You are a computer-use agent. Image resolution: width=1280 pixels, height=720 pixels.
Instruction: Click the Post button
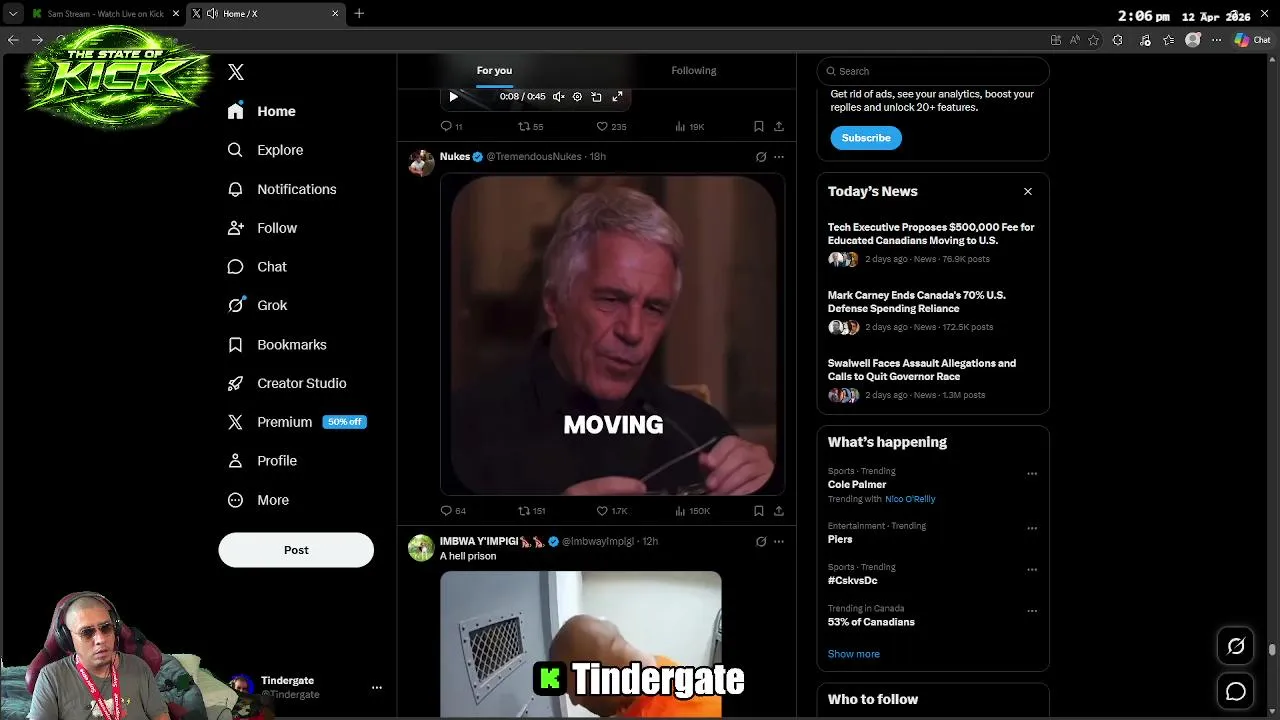296,550
